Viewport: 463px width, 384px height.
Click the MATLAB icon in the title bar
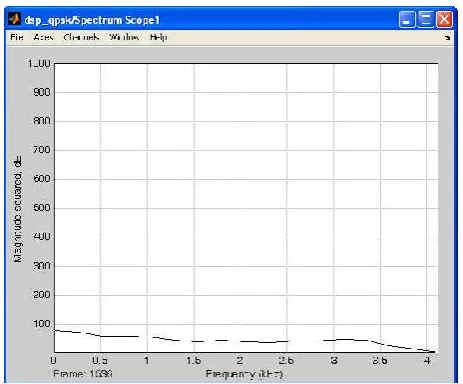pyautogui.click(x=14, y=19)
